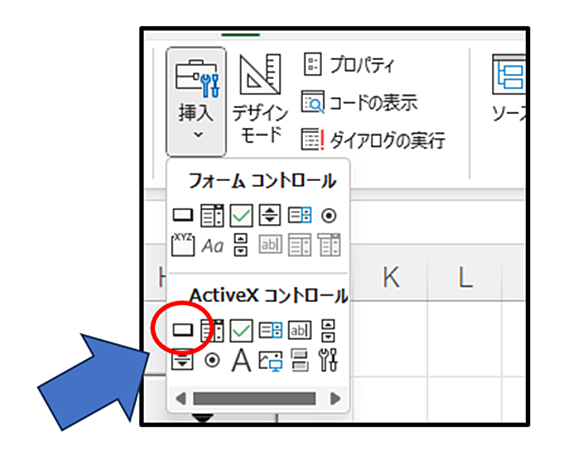Viewport: 586px width, 459px height.
Task: Open ActiveX More Controls tools icon
Action: pos(329,360)
